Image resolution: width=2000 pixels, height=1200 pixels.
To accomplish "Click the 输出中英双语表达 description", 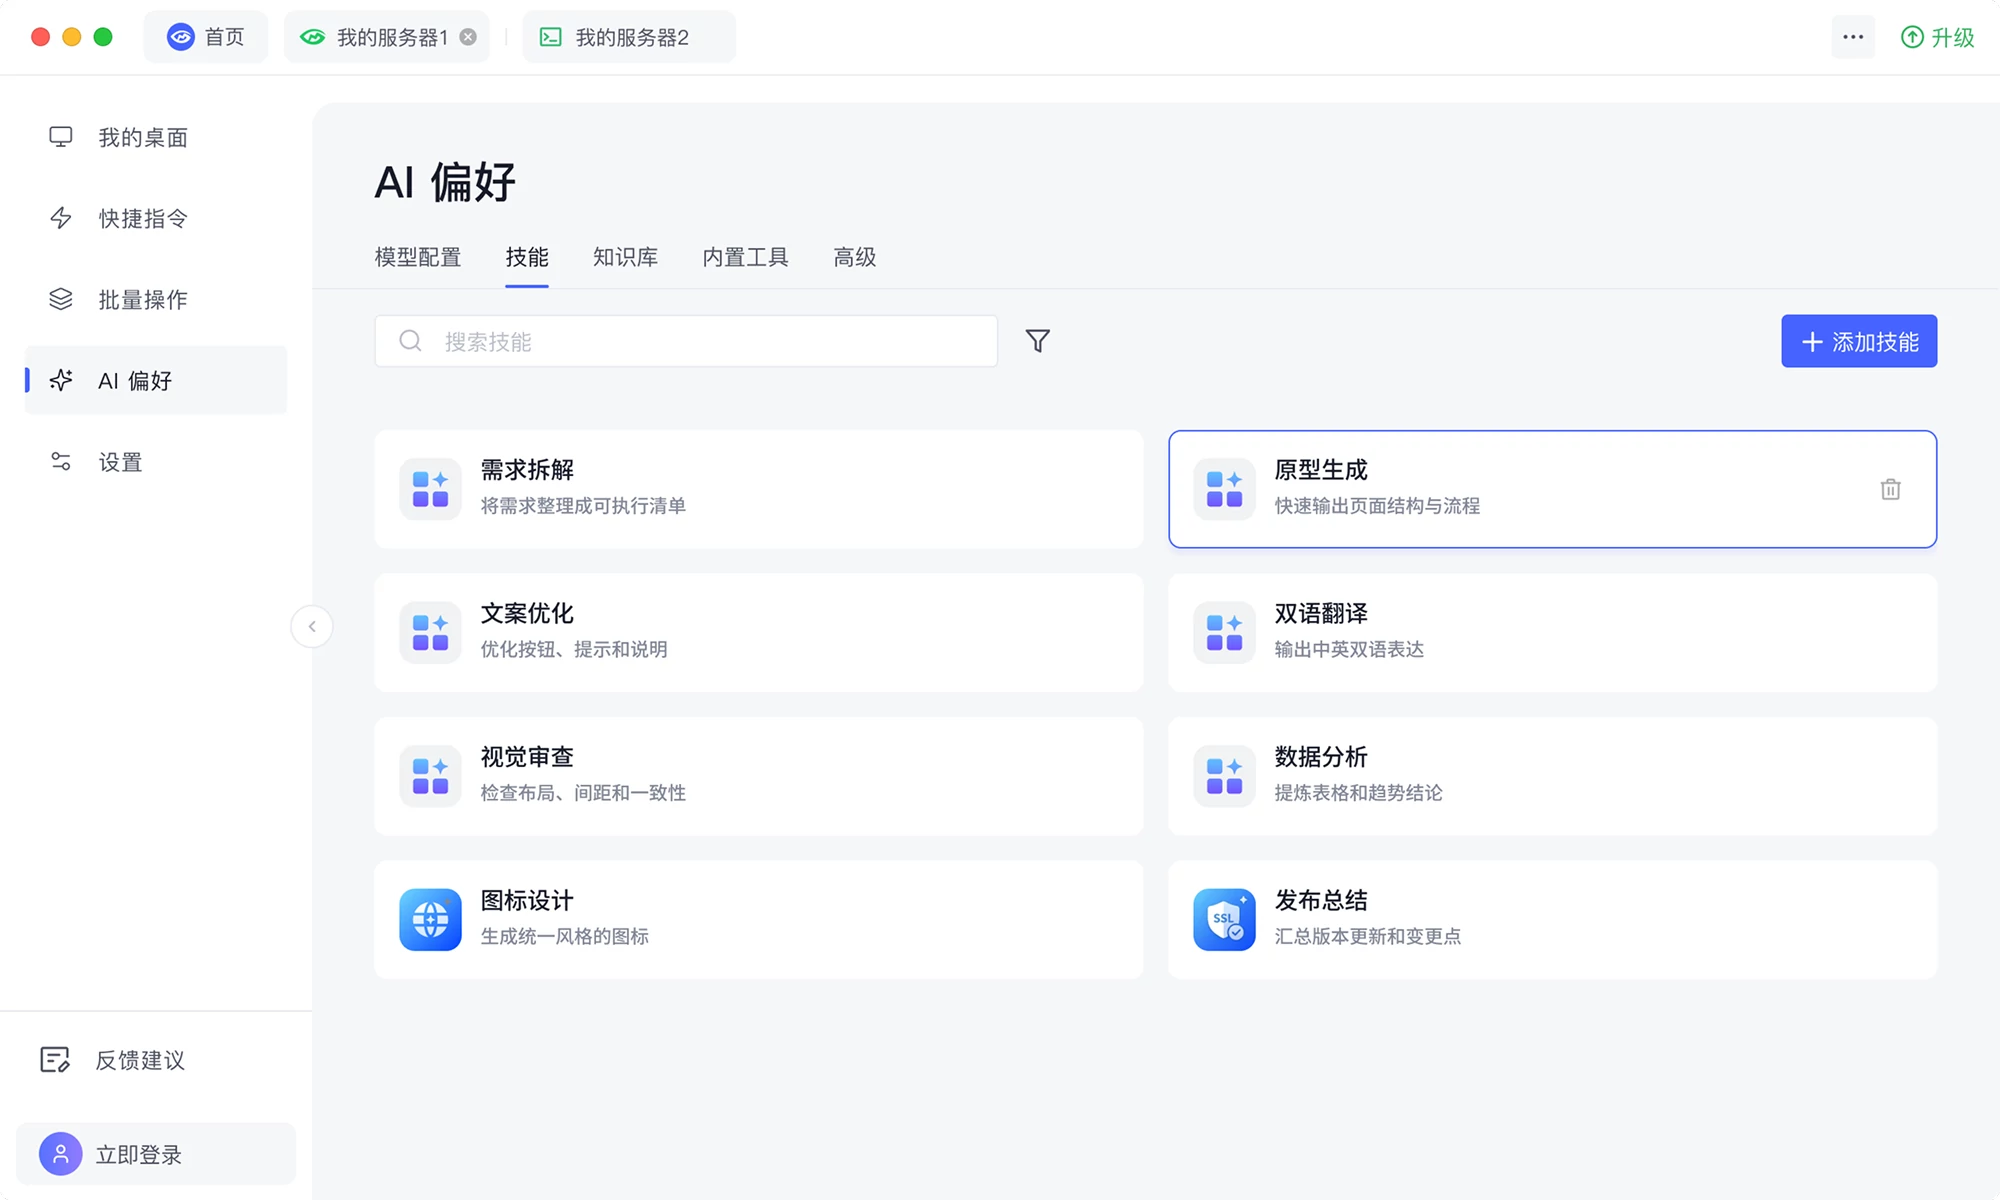I will (1349, 649).
